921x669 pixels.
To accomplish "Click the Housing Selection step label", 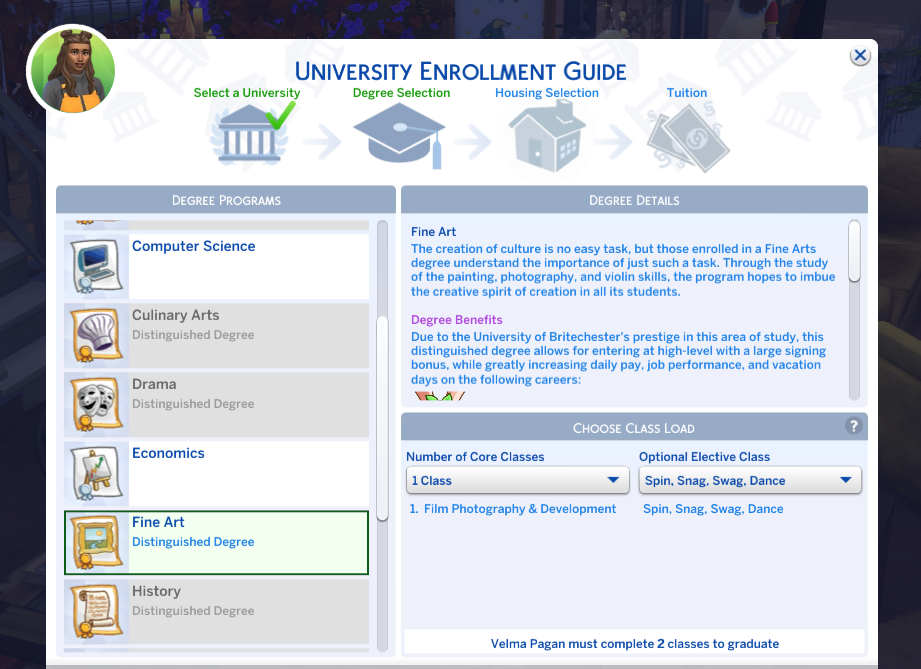I will click(x=547, y=93).
